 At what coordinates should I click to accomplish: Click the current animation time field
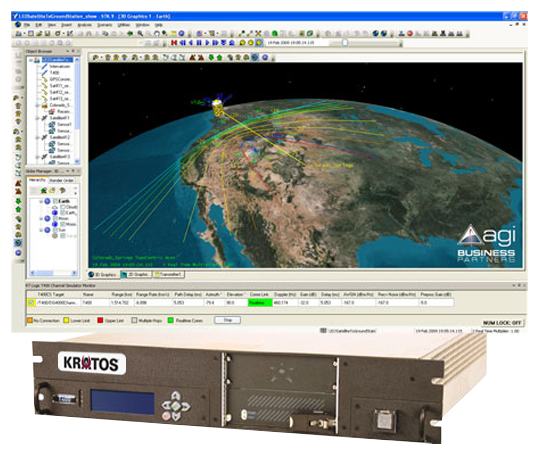297,43
